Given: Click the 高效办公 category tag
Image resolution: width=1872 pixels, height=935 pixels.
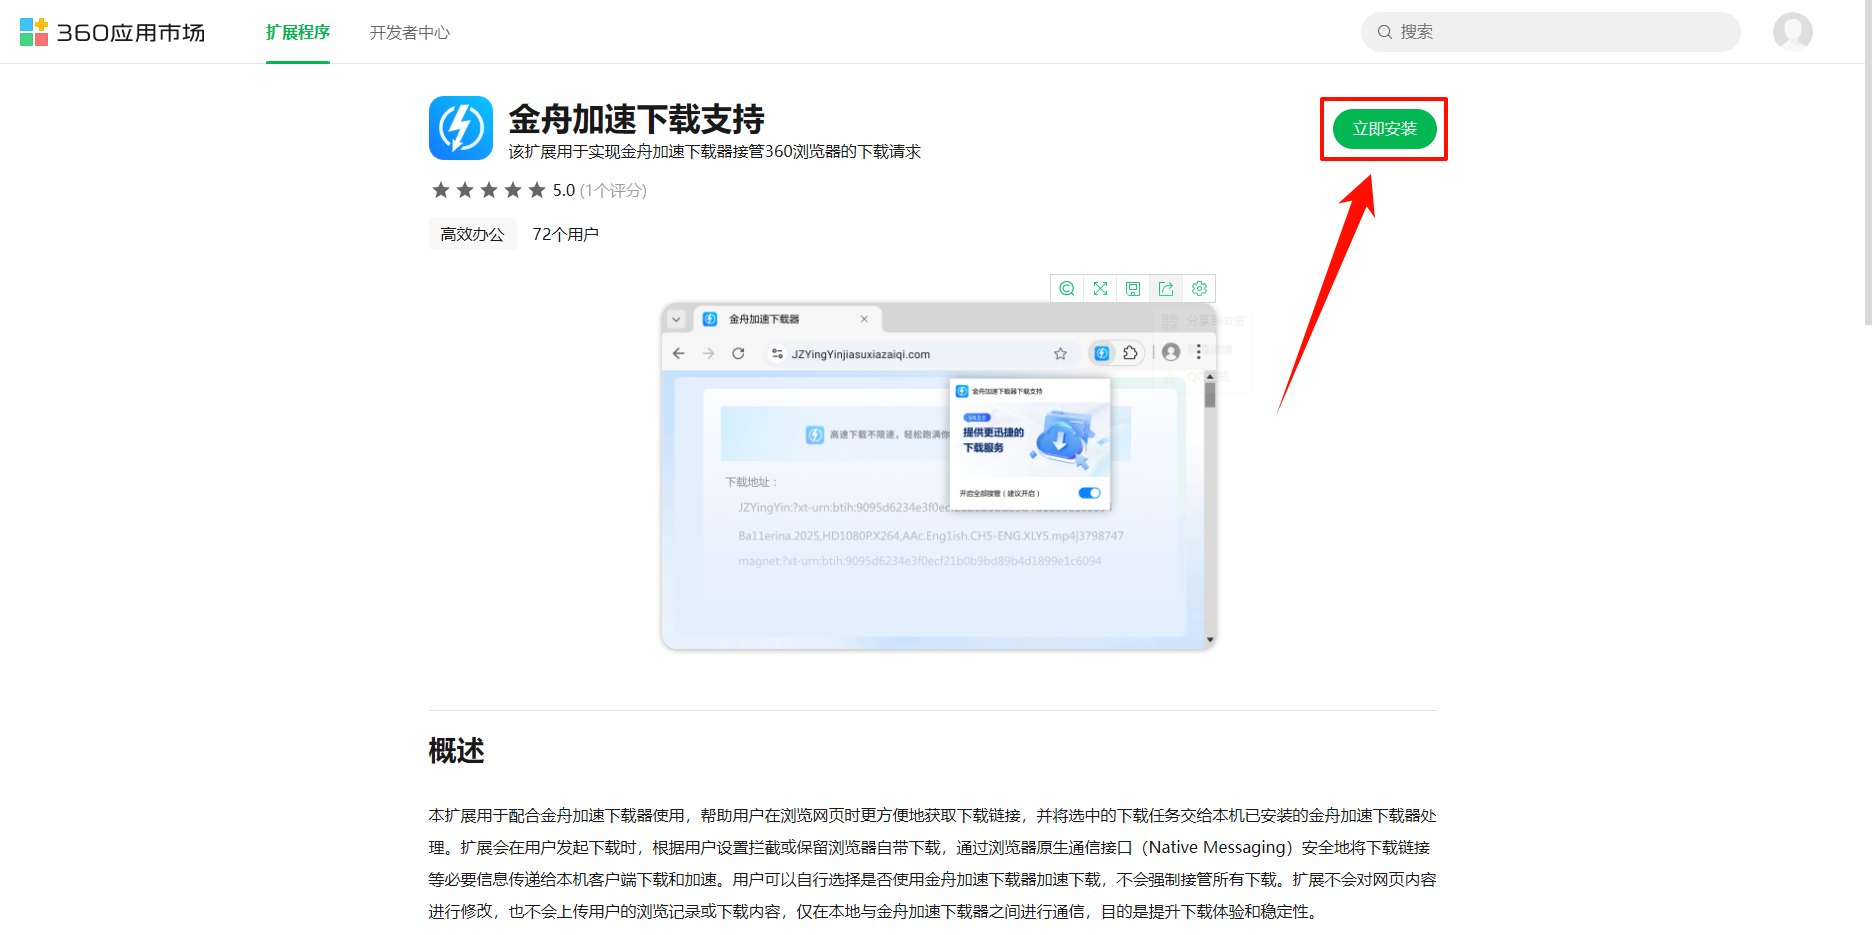Looking at the screenshot, I should [472, 234].
